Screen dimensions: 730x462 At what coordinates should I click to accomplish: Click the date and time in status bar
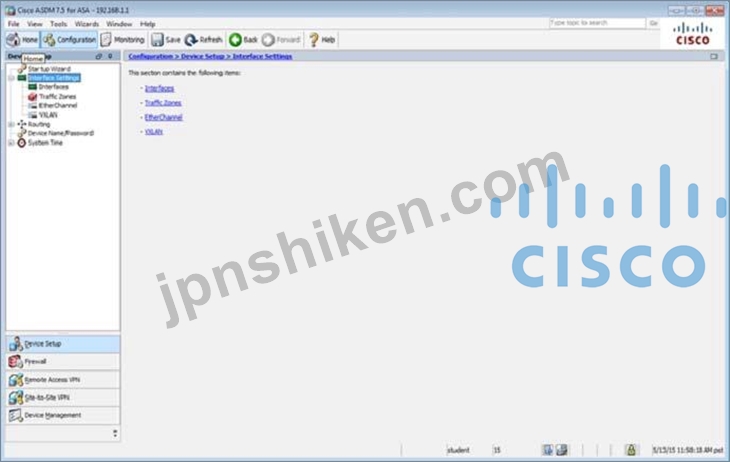coord(688,450)
